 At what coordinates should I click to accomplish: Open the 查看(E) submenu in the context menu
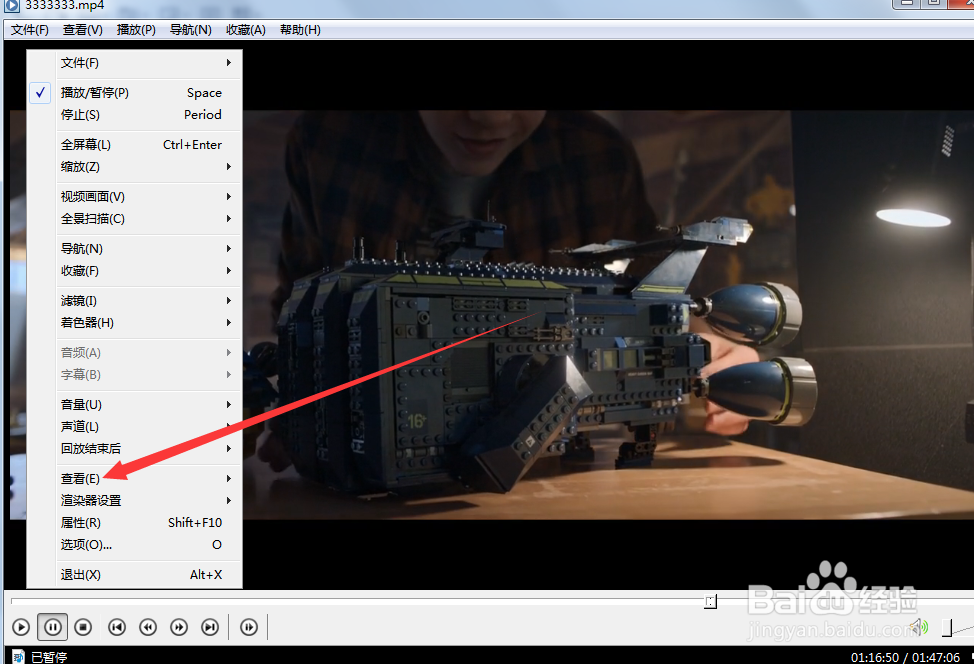coord(134,478)
